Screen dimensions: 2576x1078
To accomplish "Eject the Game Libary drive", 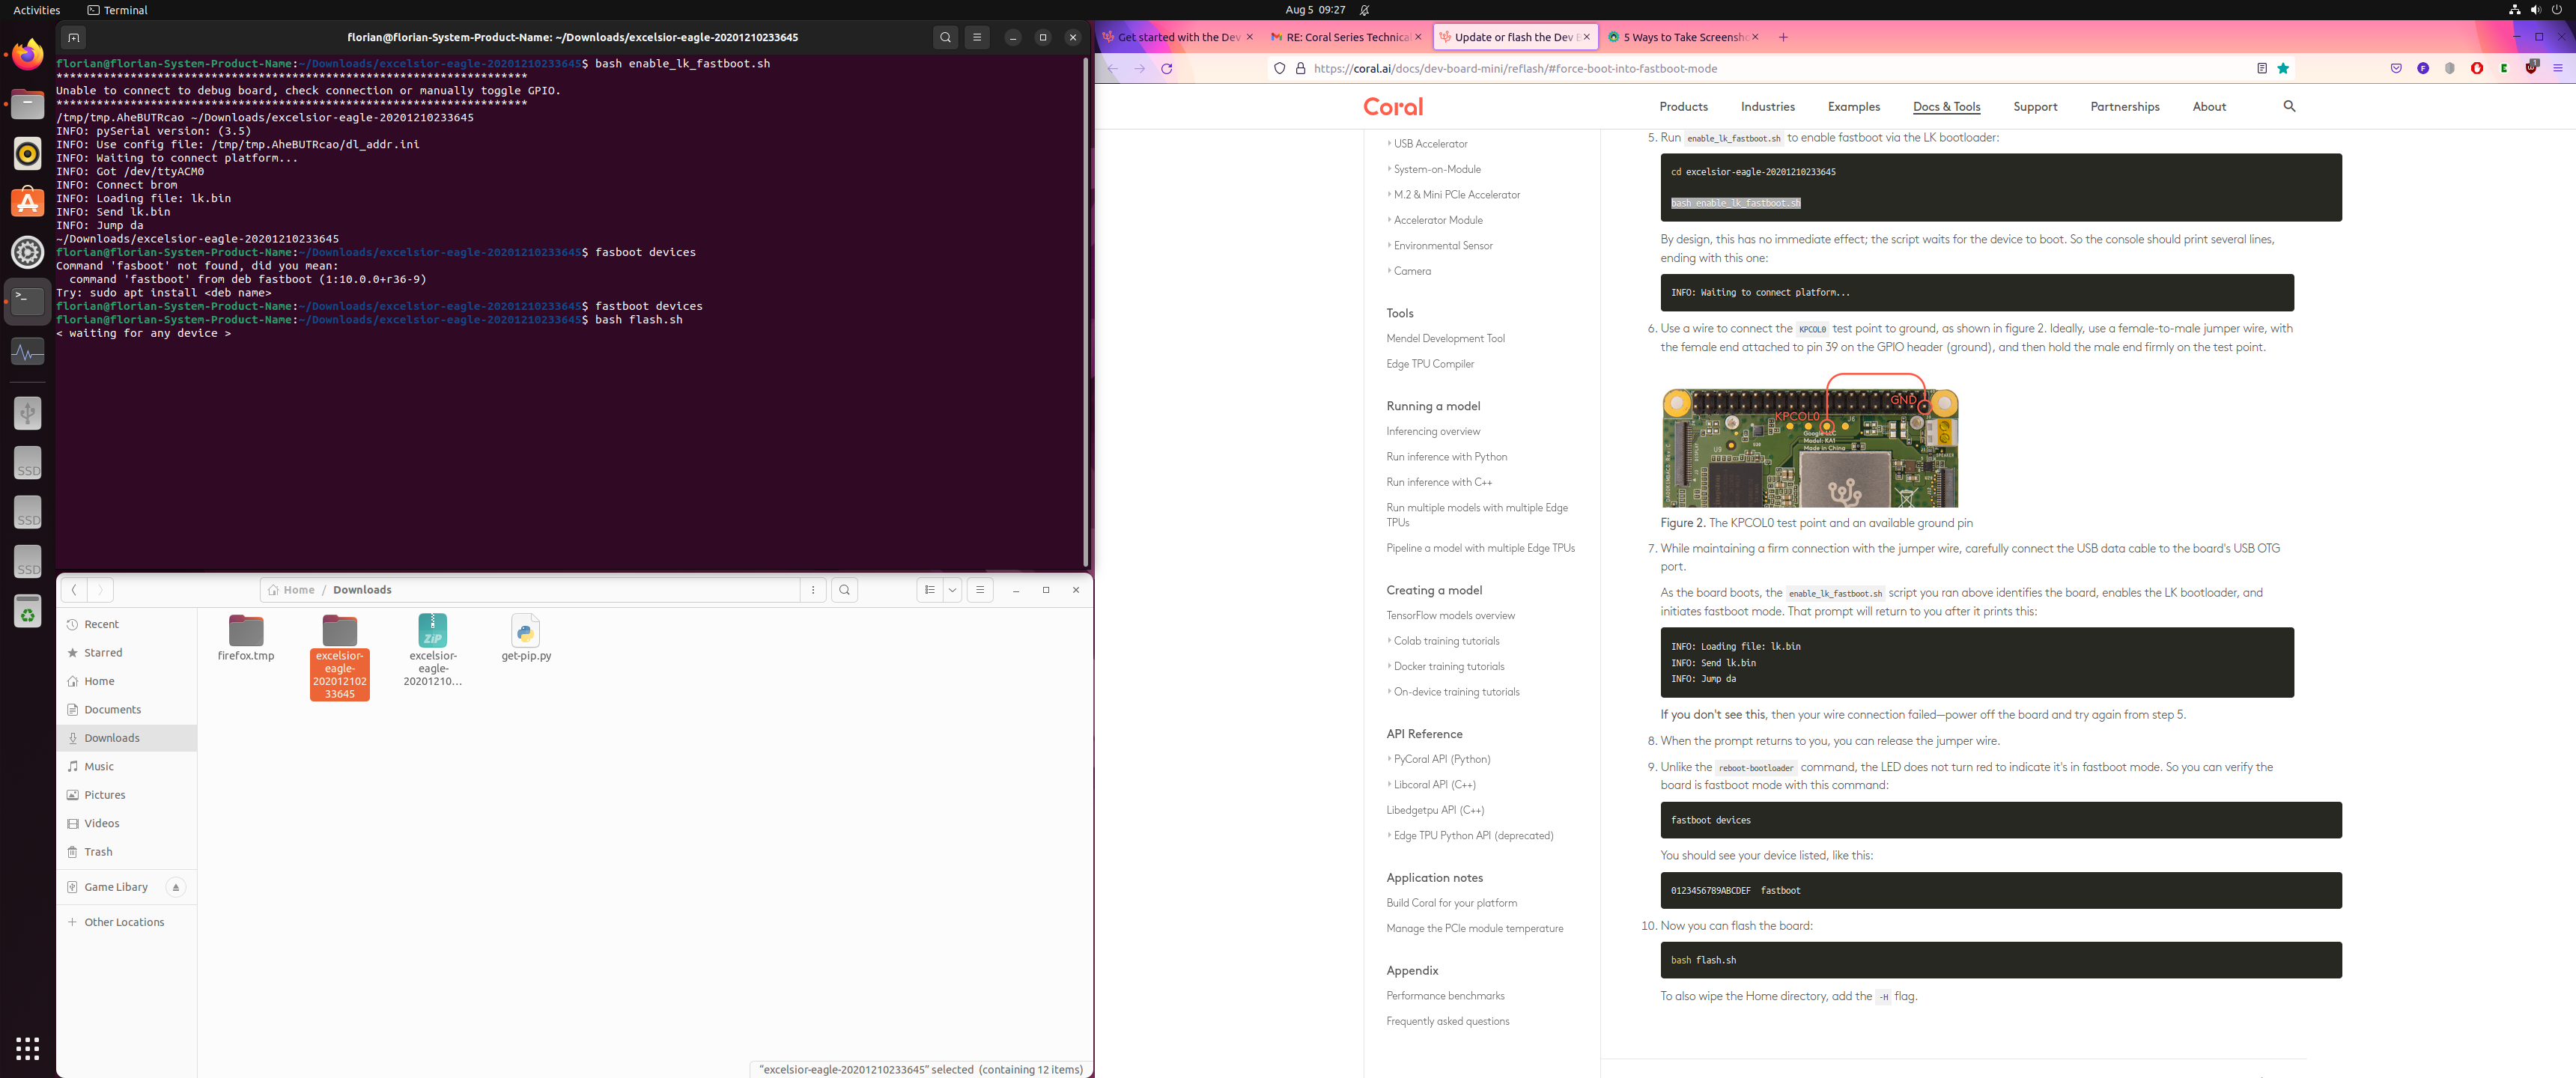I will 176,887.
